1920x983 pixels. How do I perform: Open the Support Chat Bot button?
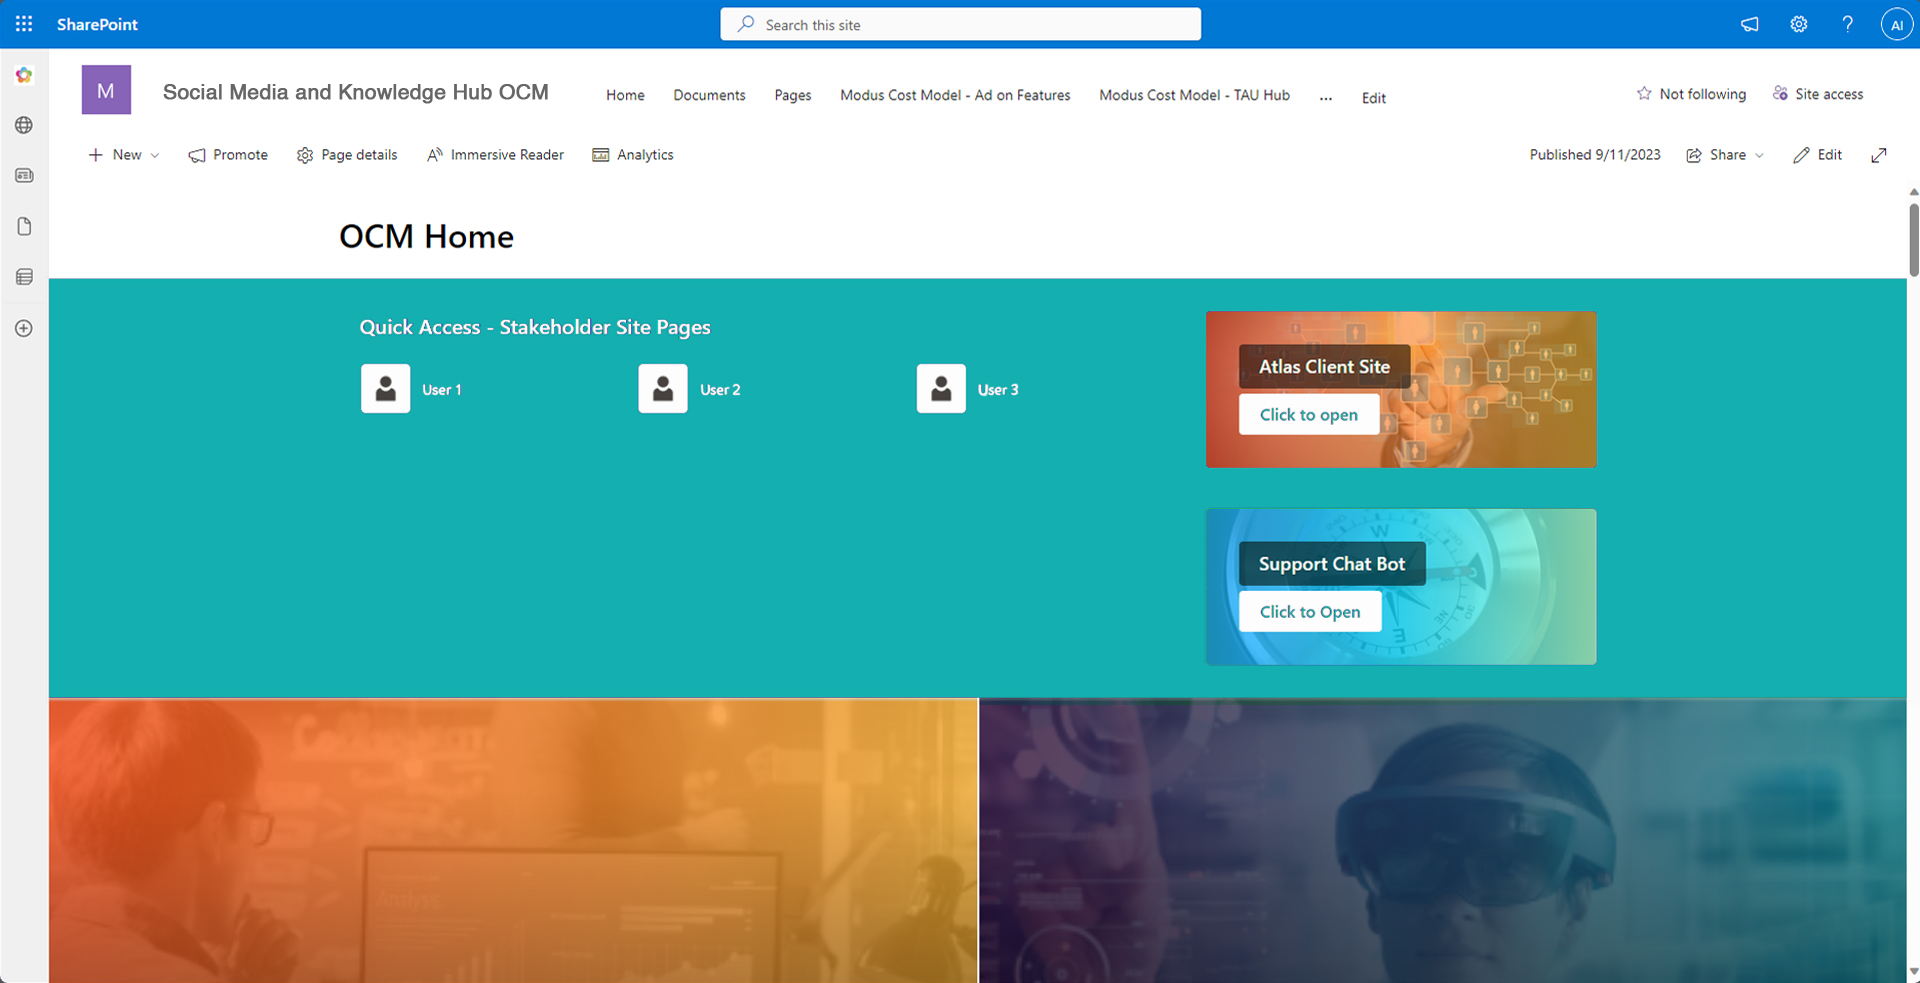pyautogui.click(x=1310, y=612)
